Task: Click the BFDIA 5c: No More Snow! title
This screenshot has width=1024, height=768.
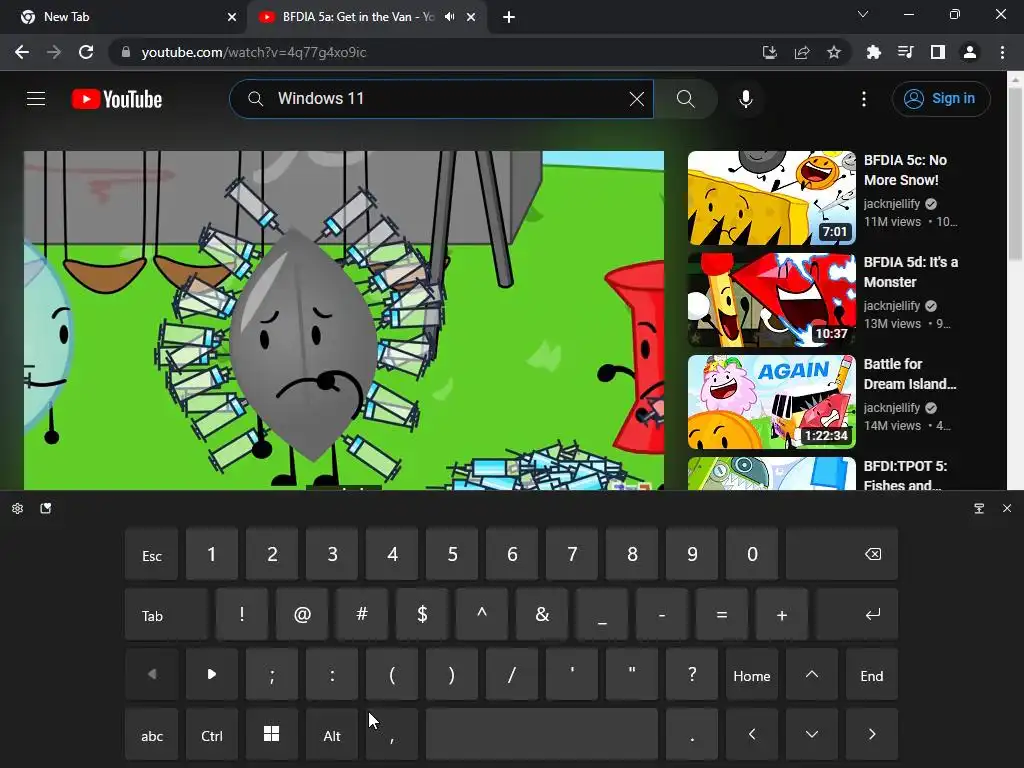Action: coord(905,170)
